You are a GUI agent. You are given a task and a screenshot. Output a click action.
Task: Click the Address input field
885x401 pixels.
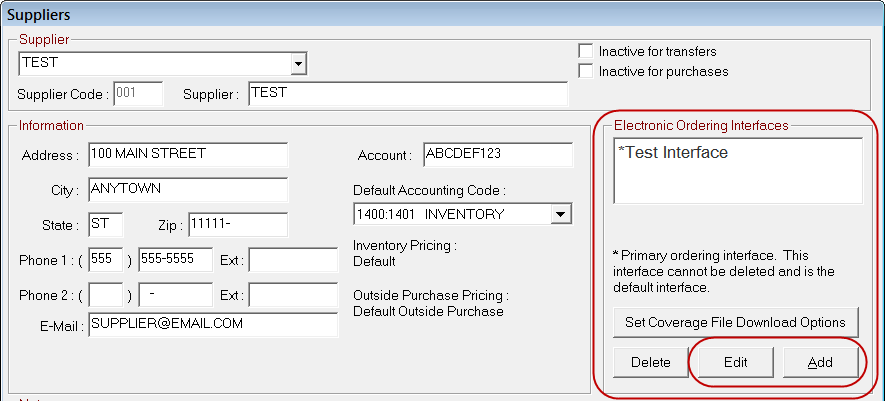tap(187, 155)
